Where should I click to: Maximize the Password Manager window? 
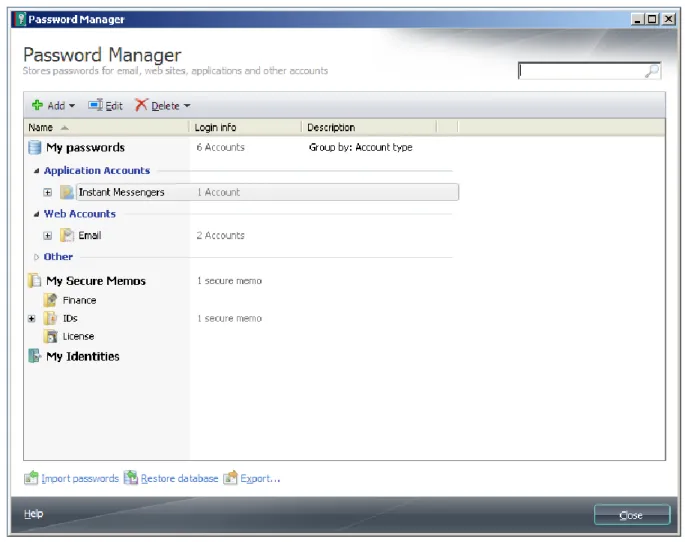[652, 19]
